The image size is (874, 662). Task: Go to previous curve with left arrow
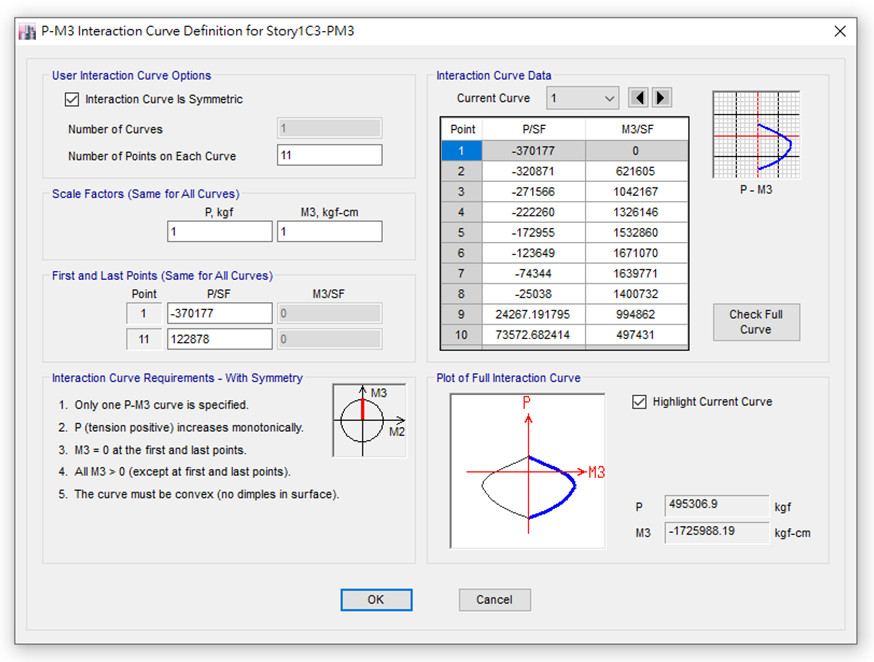pyautogui.click(x=639, y=98)
